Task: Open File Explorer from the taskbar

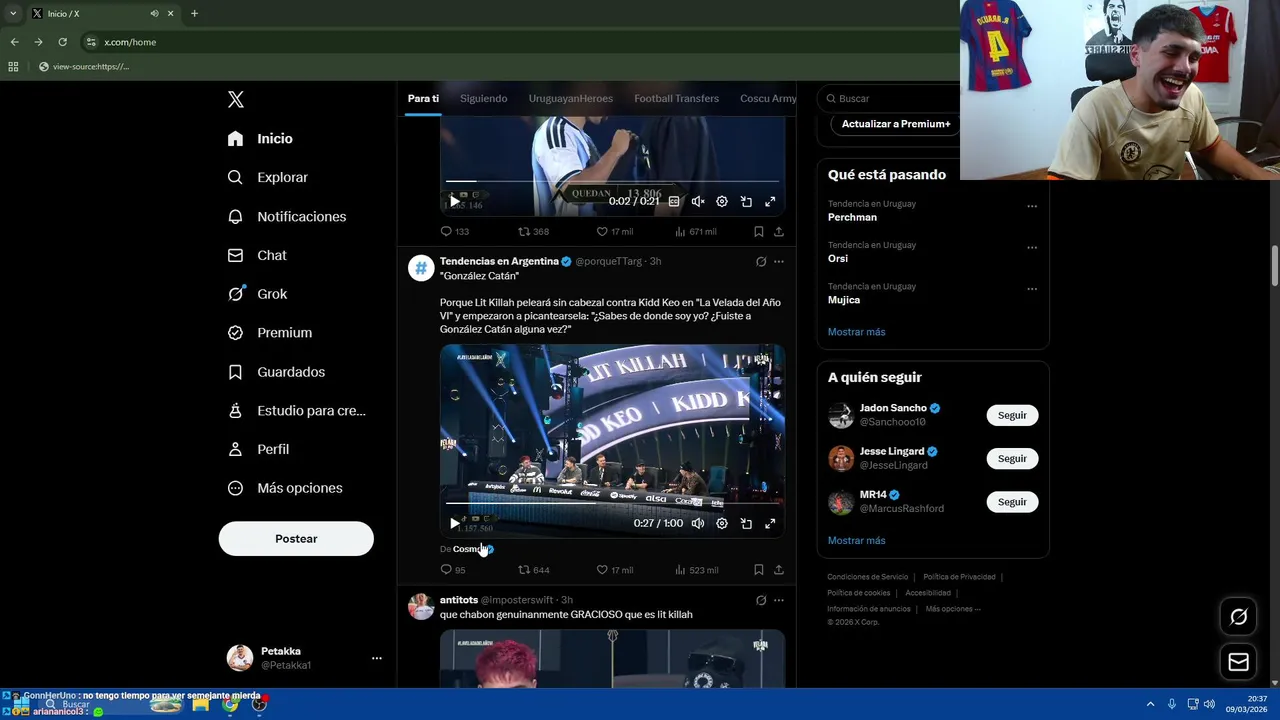Action: [x=200, y=704]
